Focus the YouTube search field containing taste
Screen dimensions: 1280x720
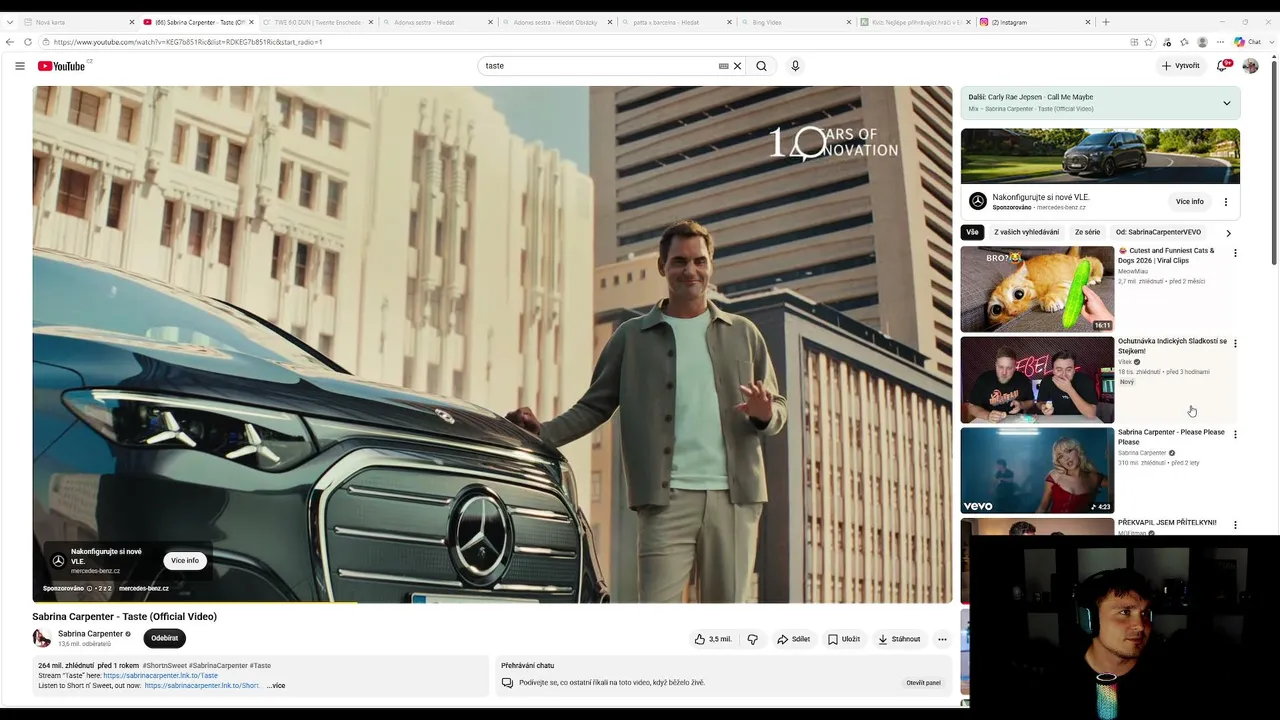(598, 66)
